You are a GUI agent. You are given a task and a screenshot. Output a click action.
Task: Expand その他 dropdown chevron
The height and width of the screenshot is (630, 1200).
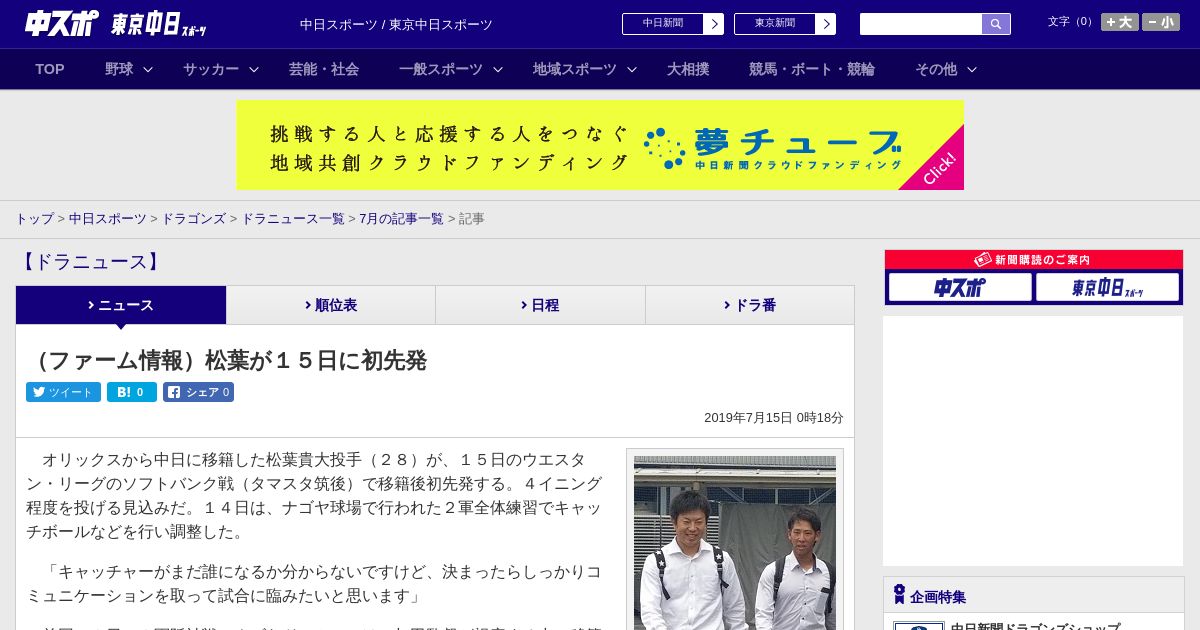pos(972,69)
